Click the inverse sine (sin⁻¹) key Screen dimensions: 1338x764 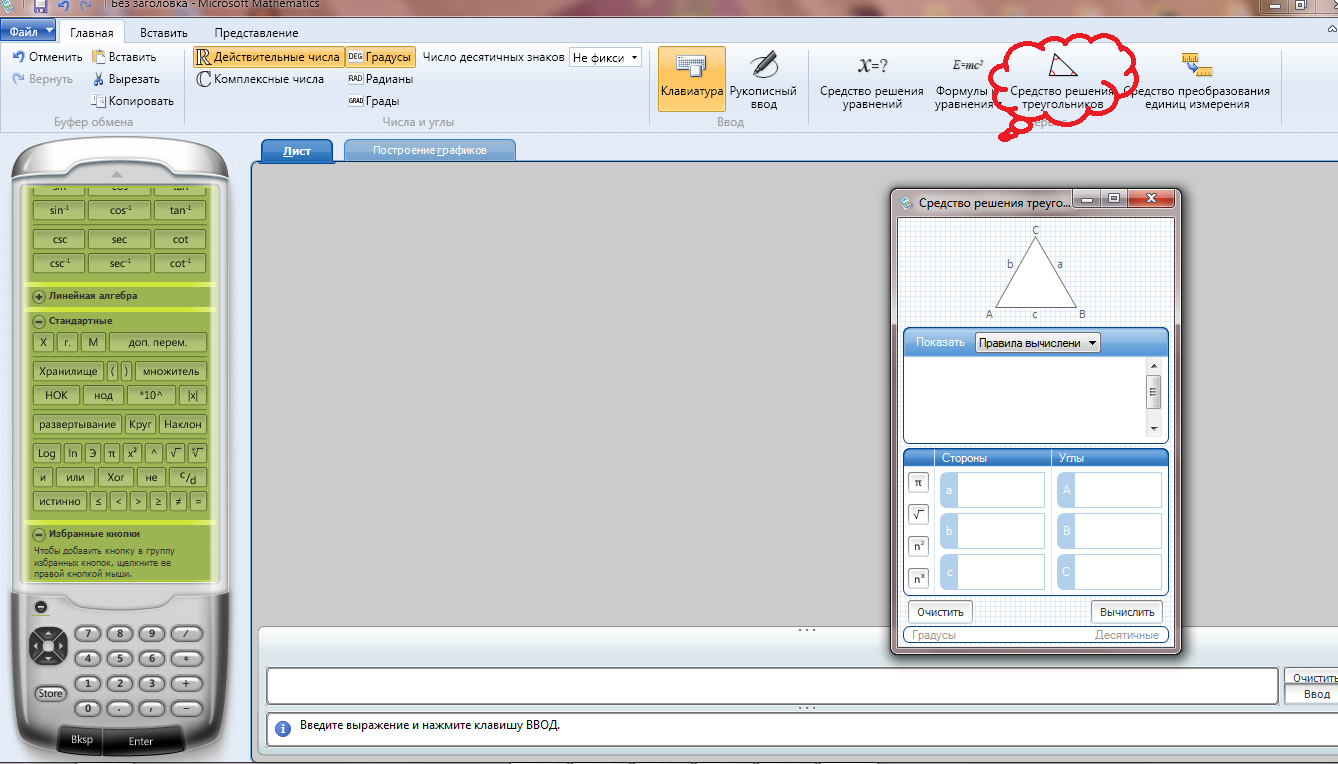coord(59,210)
